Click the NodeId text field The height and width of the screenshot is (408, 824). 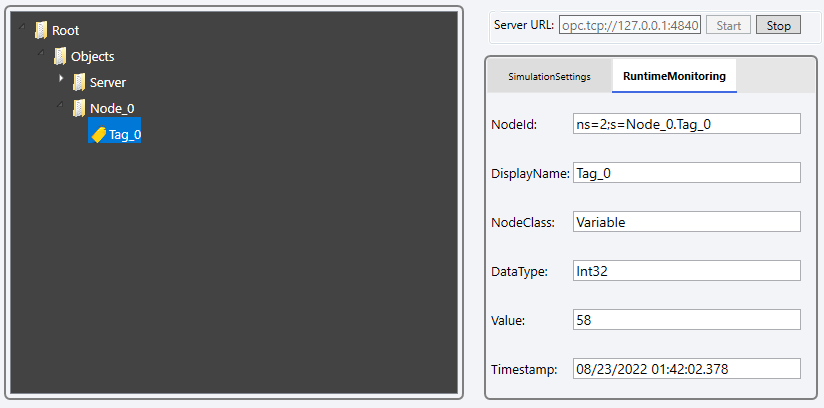coord(686,124)
